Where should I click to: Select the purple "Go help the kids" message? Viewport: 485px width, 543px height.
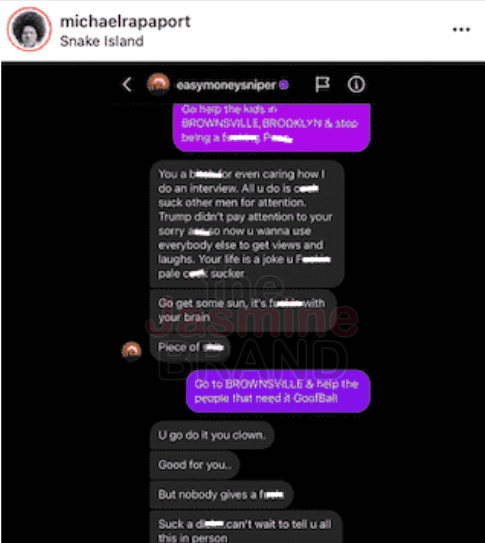271,127
